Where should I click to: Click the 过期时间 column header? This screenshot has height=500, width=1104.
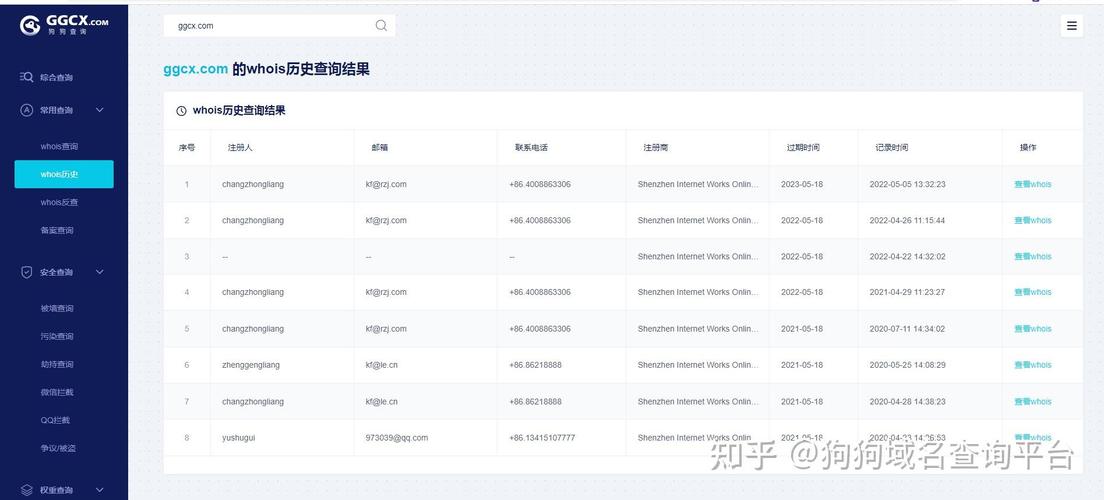point(803,148)
